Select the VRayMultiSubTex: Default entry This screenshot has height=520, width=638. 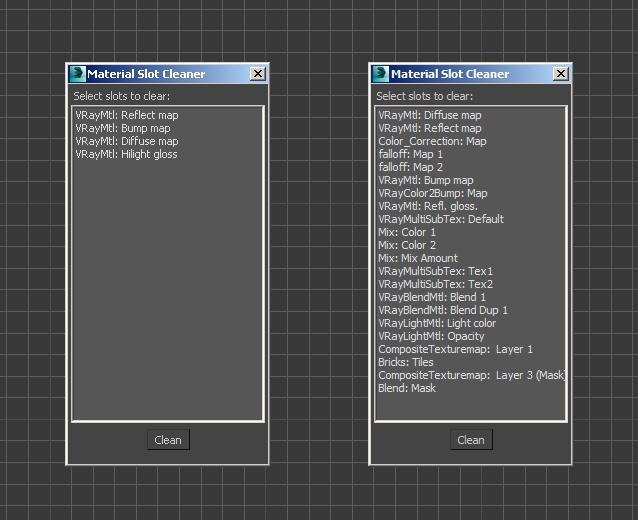pos(441,219)
